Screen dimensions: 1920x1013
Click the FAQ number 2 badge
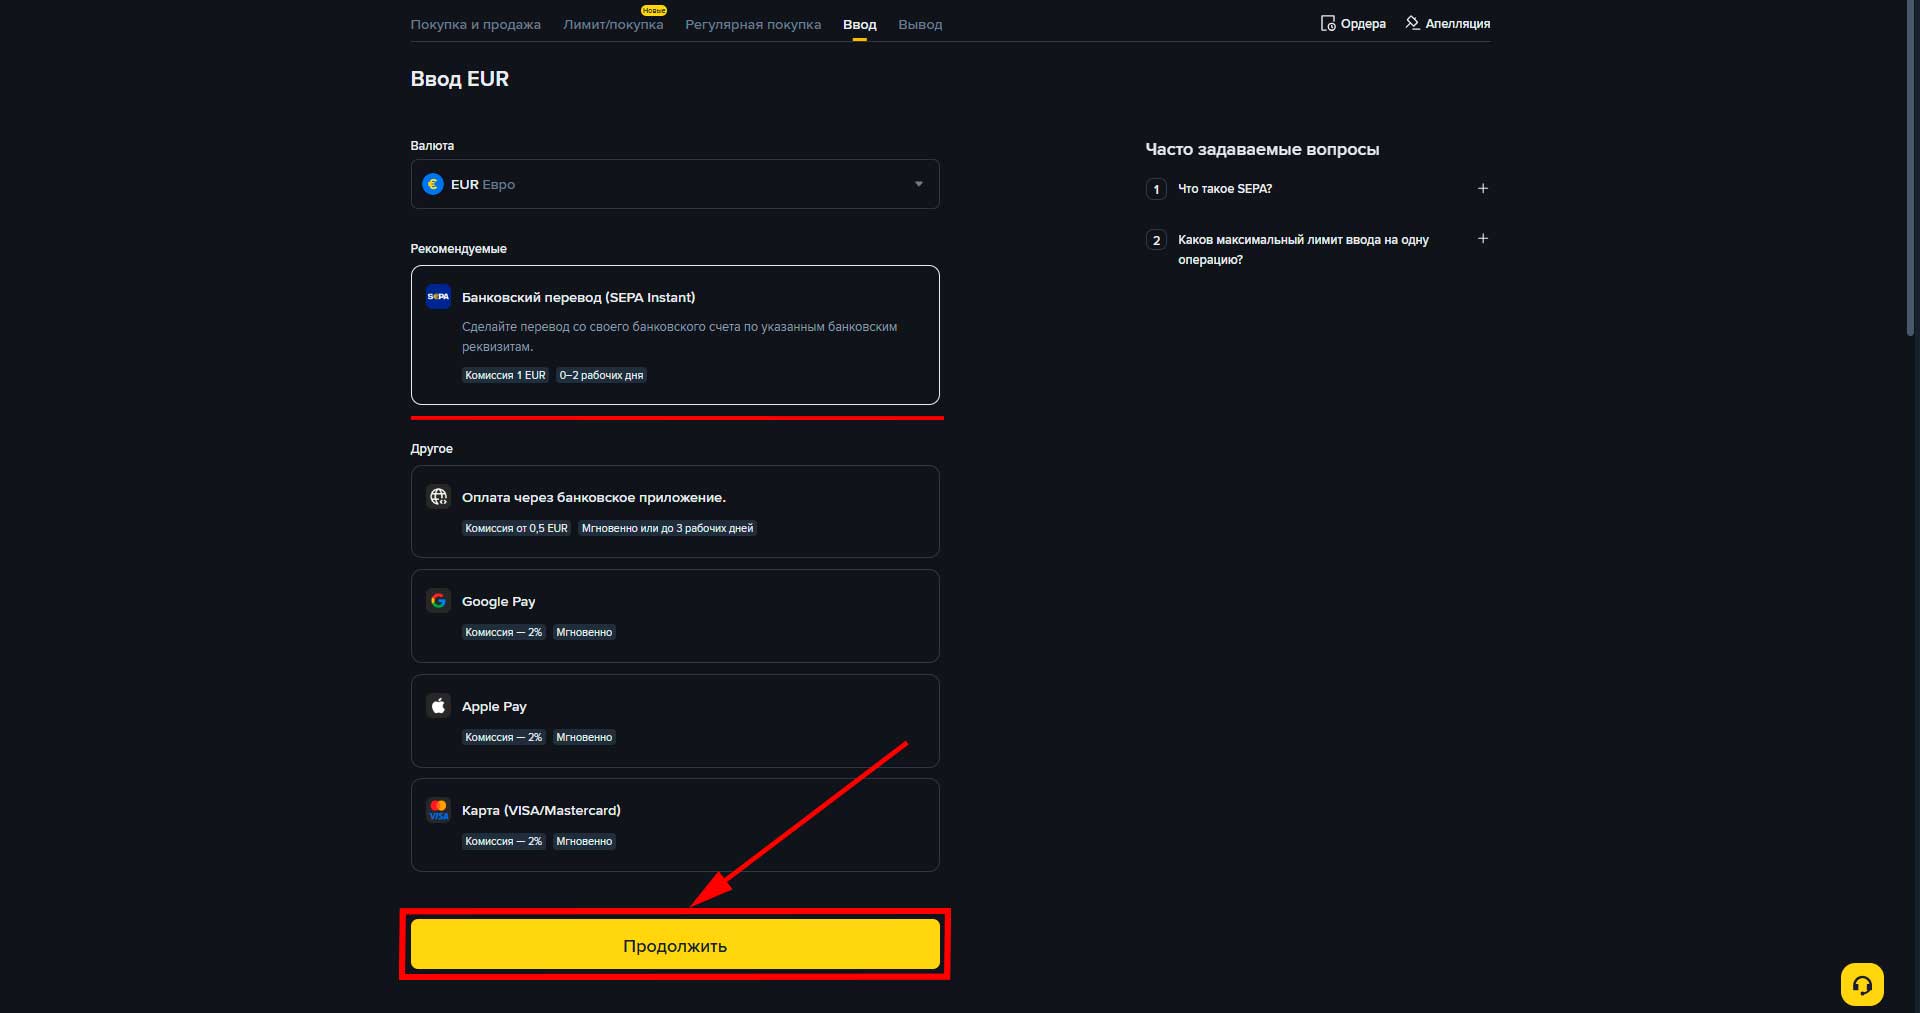[1156, 240]
